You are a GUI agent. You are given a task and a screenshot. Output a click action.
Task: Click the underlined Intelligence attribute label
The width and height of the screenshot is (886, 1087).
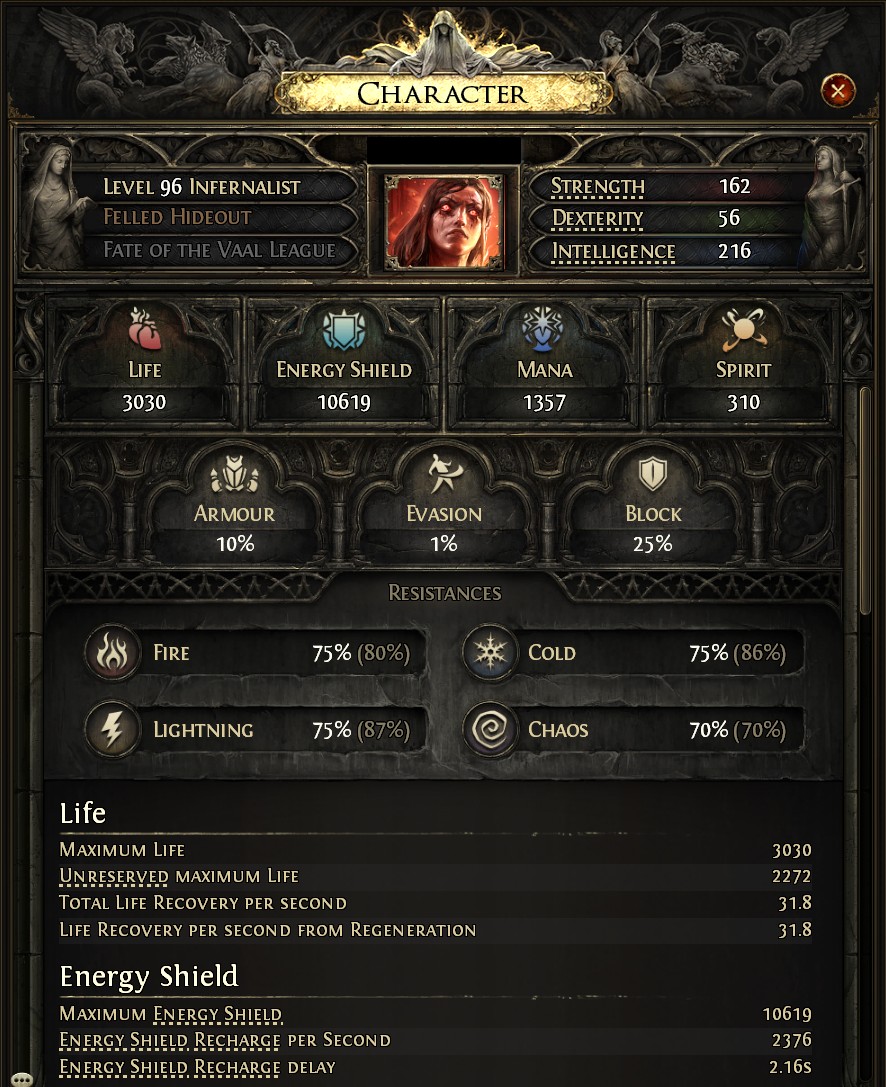pos(613,252)
